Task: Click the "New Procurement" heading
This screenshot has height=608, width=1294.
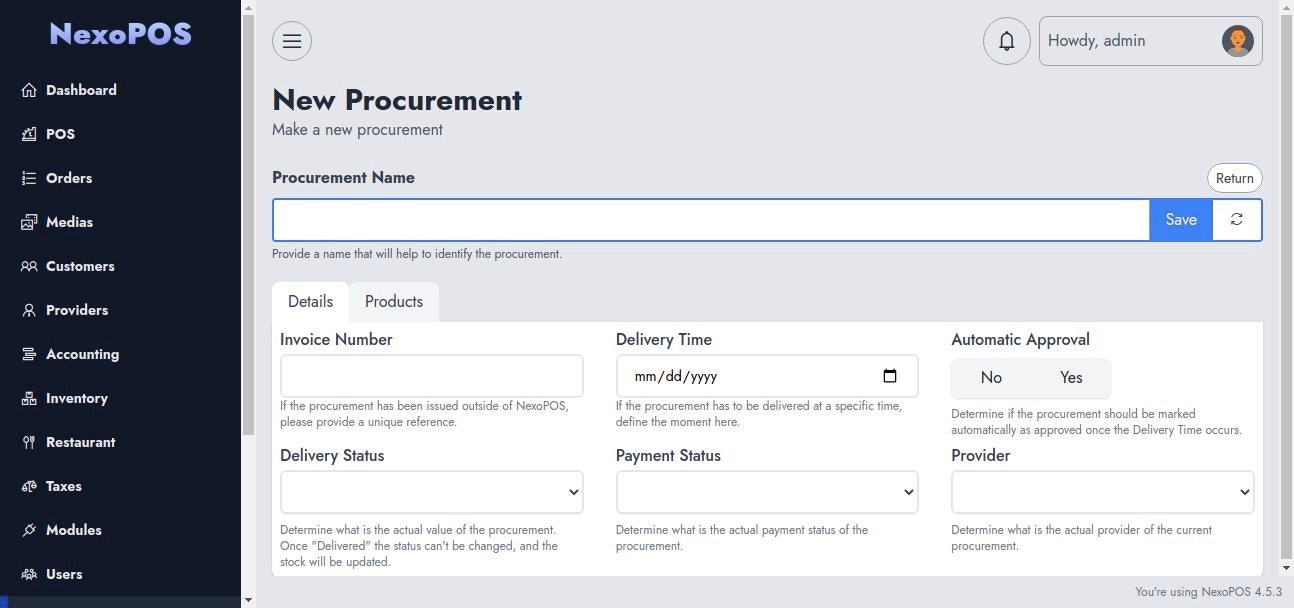Action: (x=397, y=100)
